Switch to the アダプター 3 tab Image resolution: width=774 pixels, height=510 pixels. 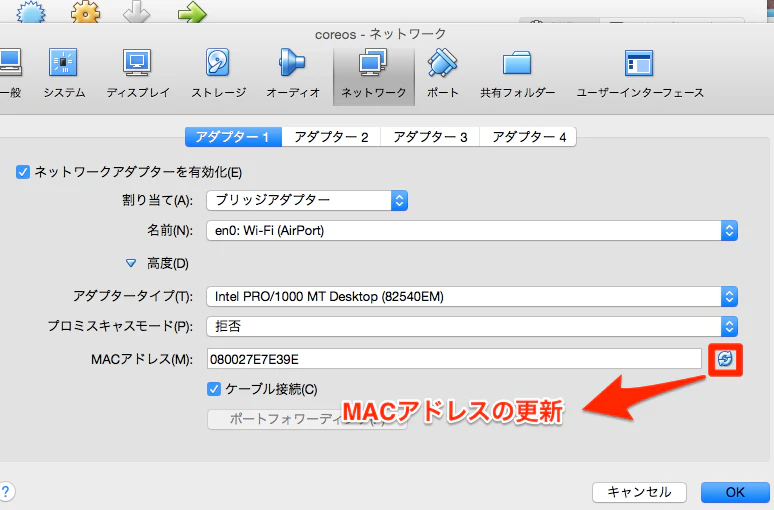tap(430, 137)
